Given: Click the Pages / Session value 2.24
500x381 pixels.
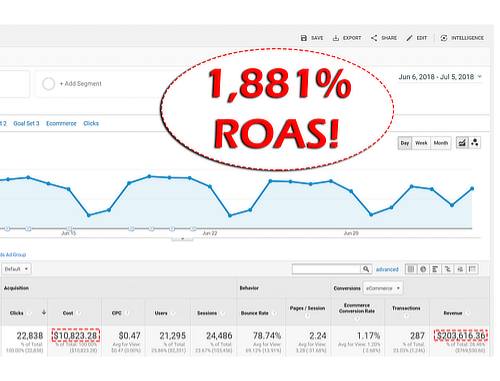Looking at the screenshot, I should click(317, 336).
